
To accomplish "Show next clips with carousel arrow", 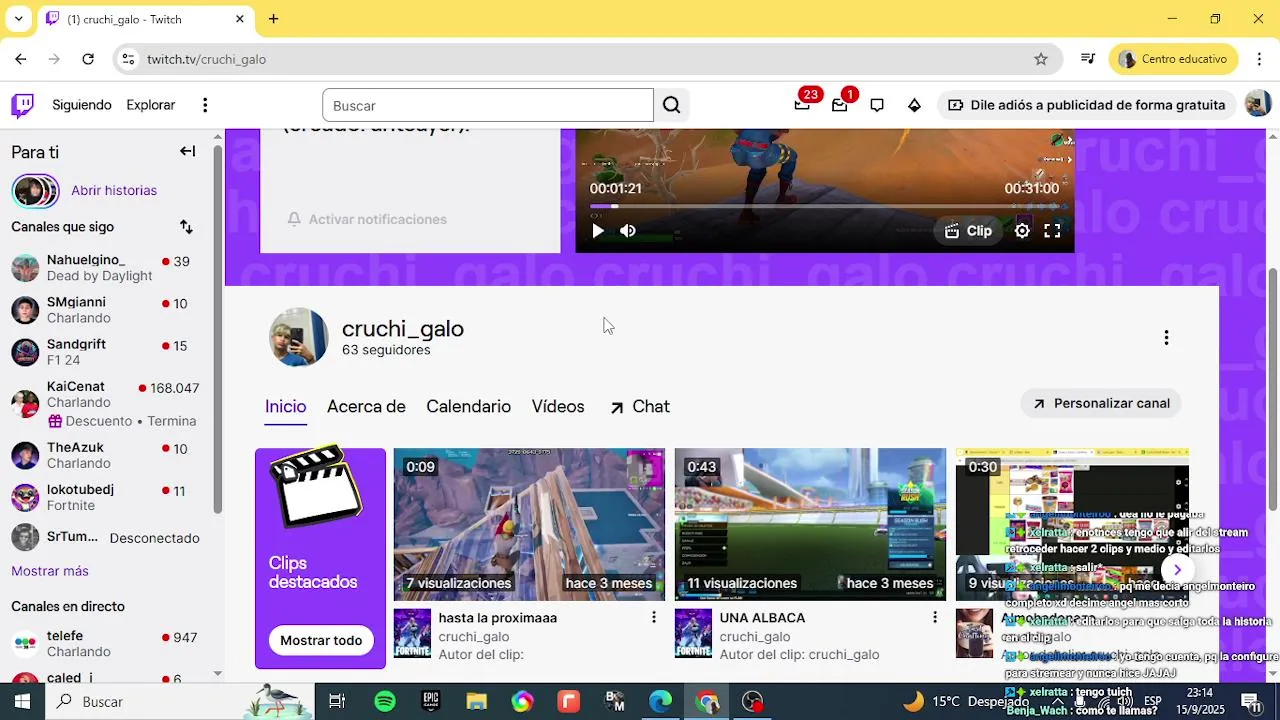I will click(x=1177, y=570).
